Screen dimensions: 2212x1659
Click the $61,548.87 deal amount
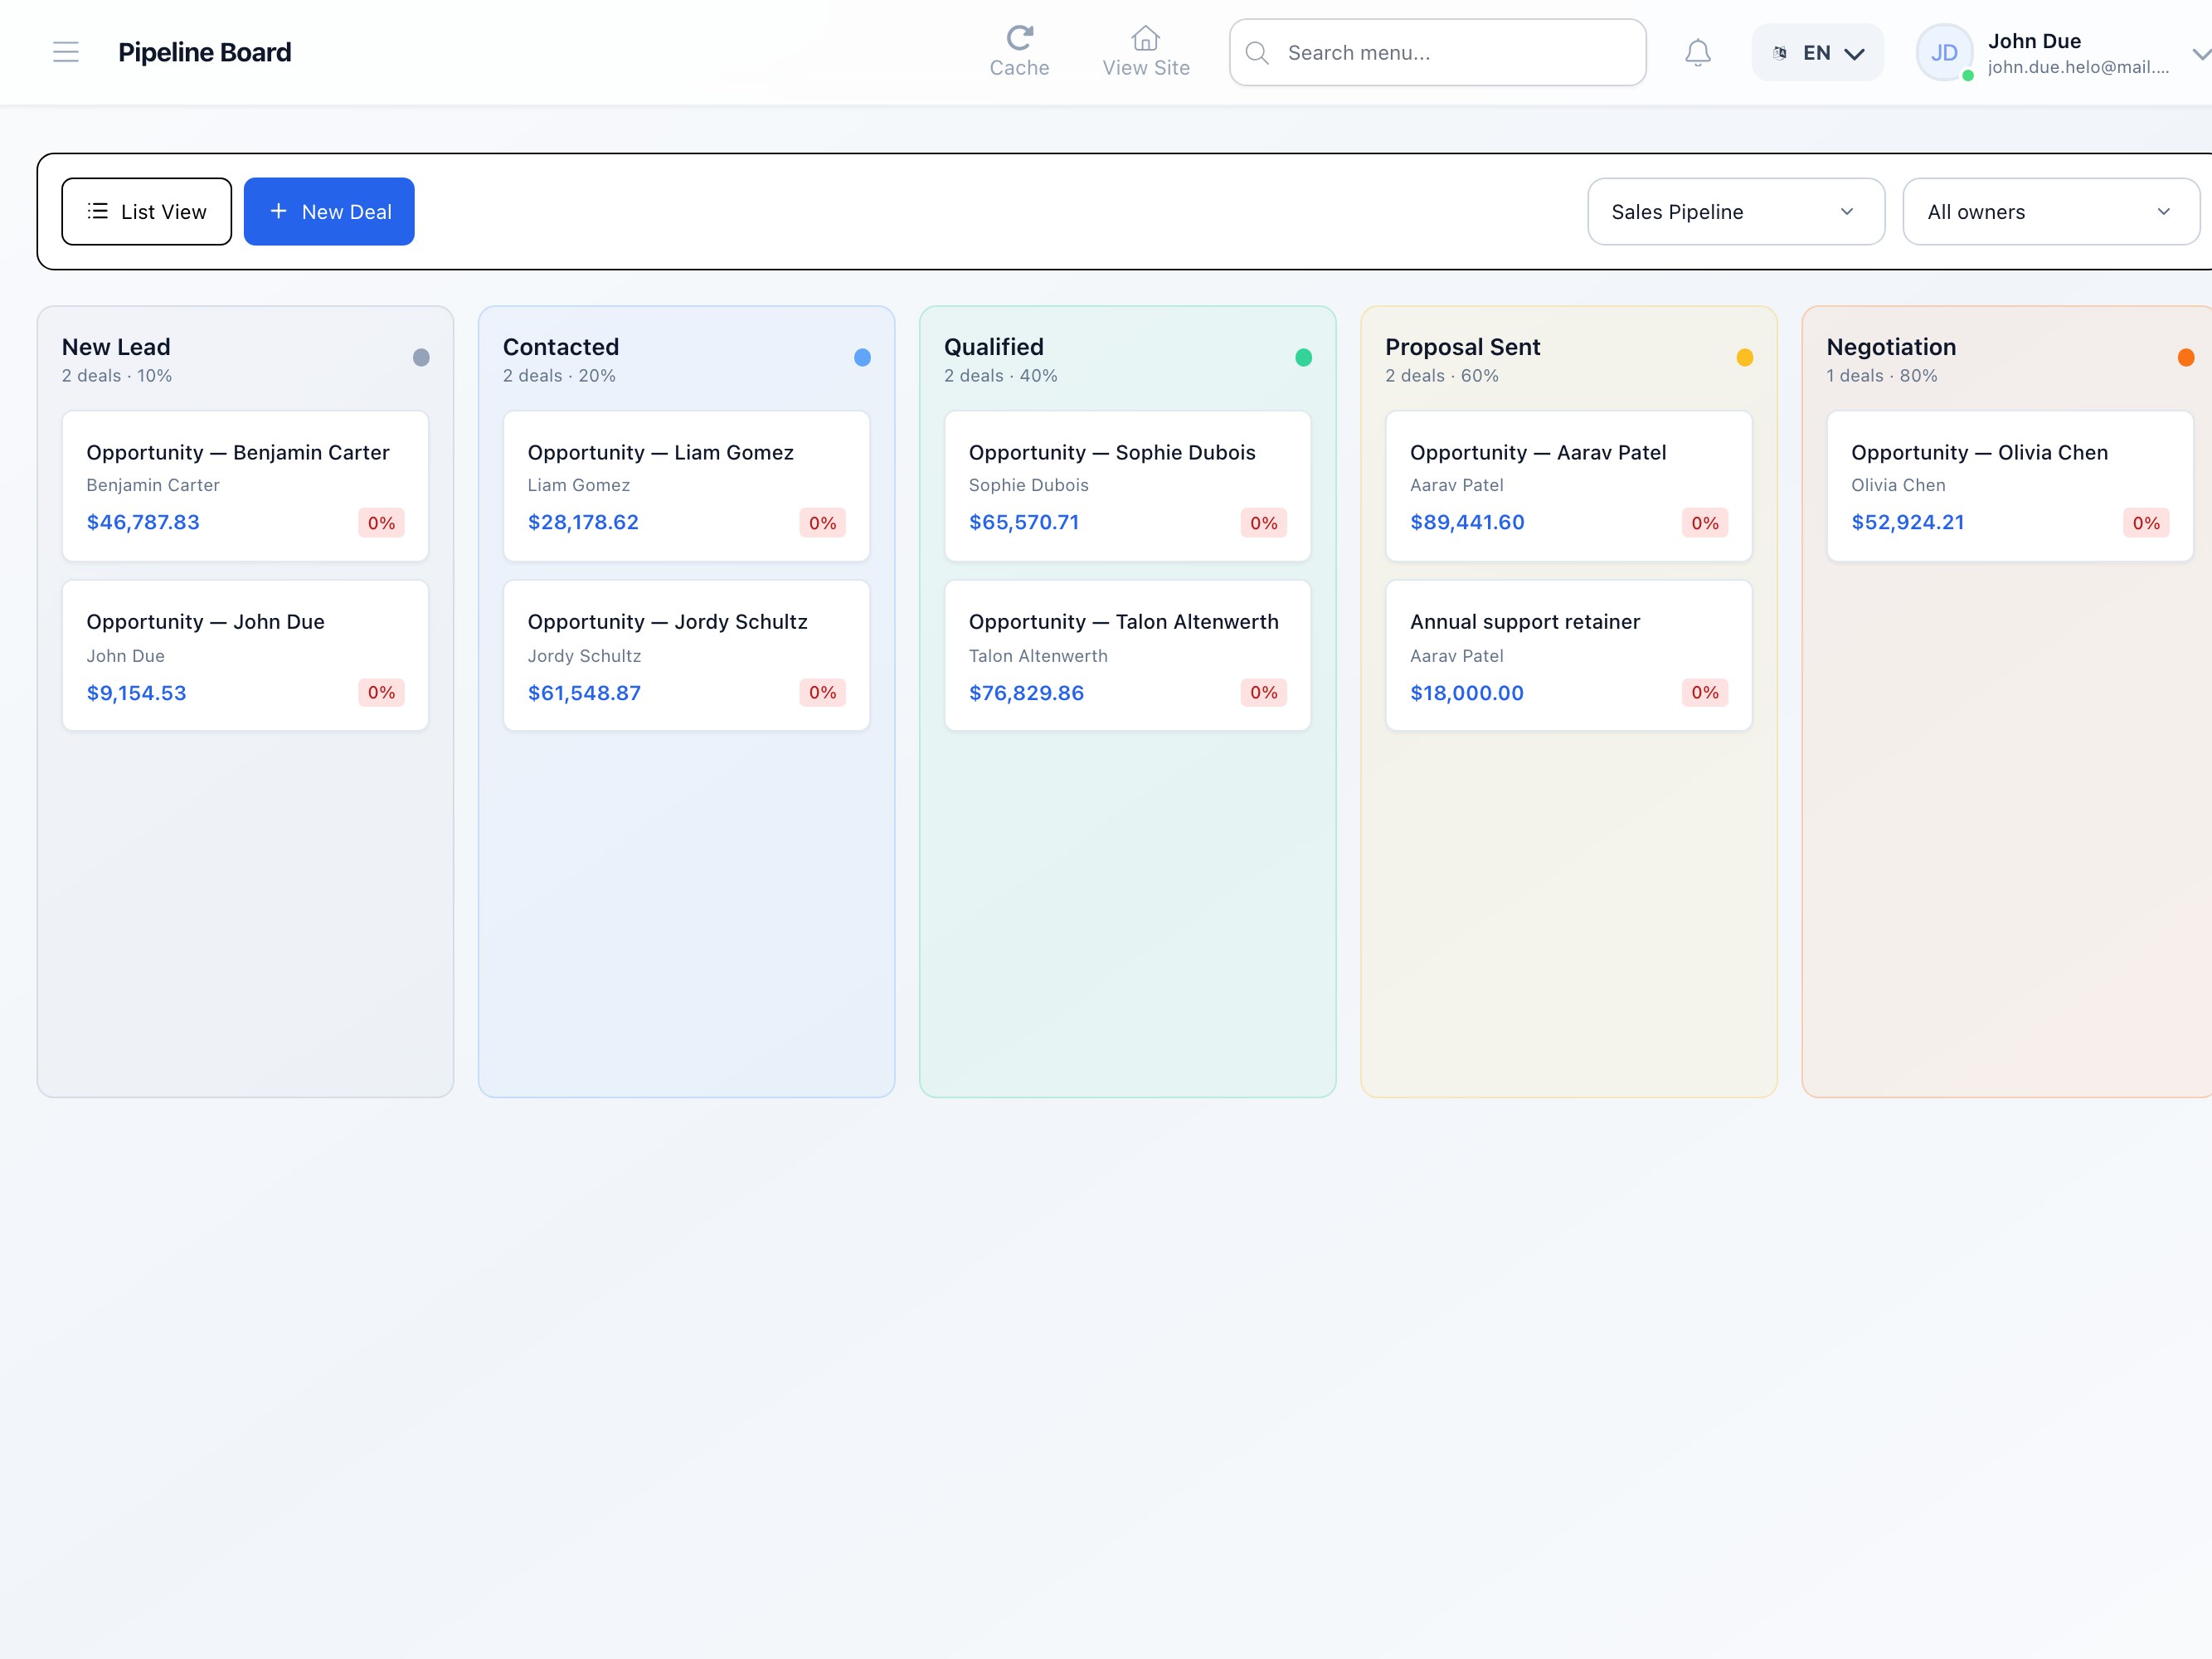(584, 693)
